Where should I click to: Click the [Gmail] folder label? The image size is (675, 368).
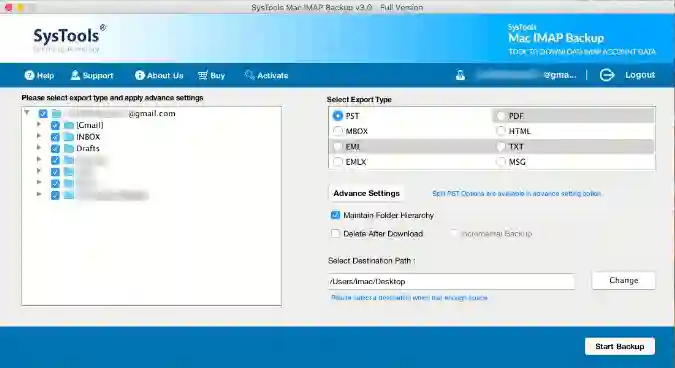[x=90, y=125]
